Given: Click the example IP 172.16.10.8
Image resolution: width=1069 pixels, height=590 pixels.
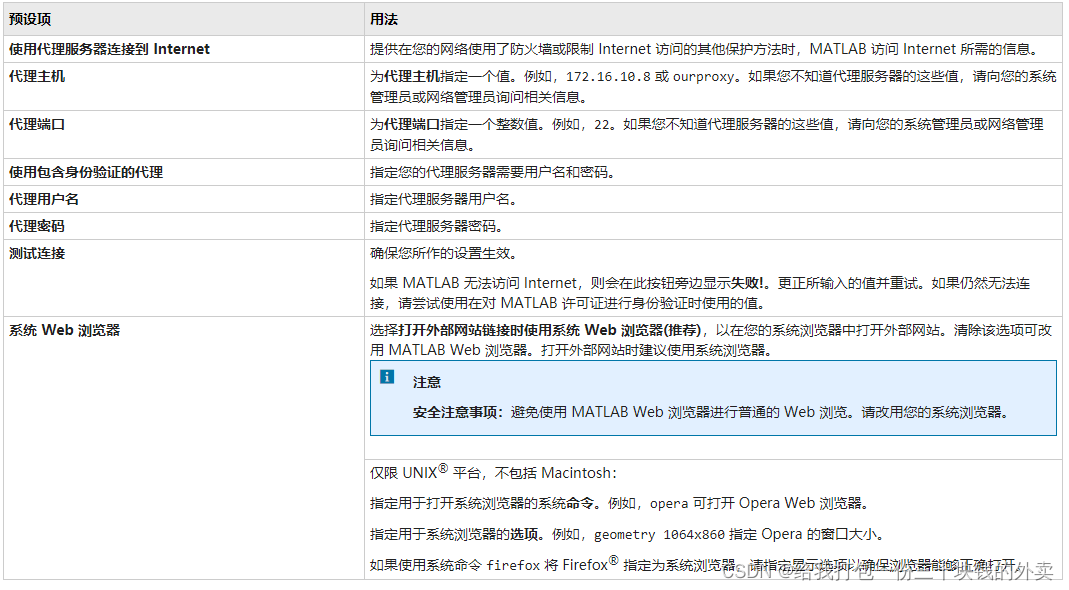Looking at the screenshot, I should 608,76.
